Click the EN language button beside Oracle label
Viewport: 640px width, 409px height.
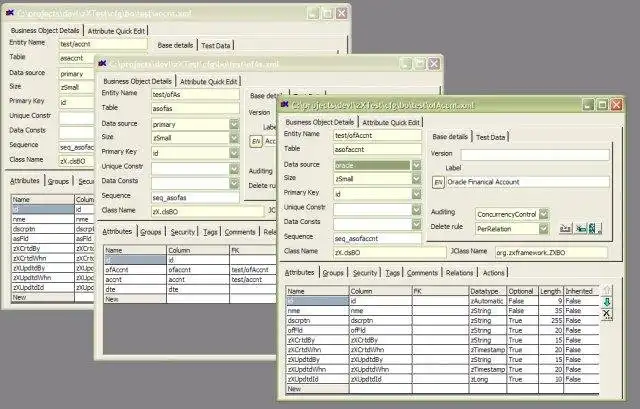pyautogui.click(x=438, y=182)
